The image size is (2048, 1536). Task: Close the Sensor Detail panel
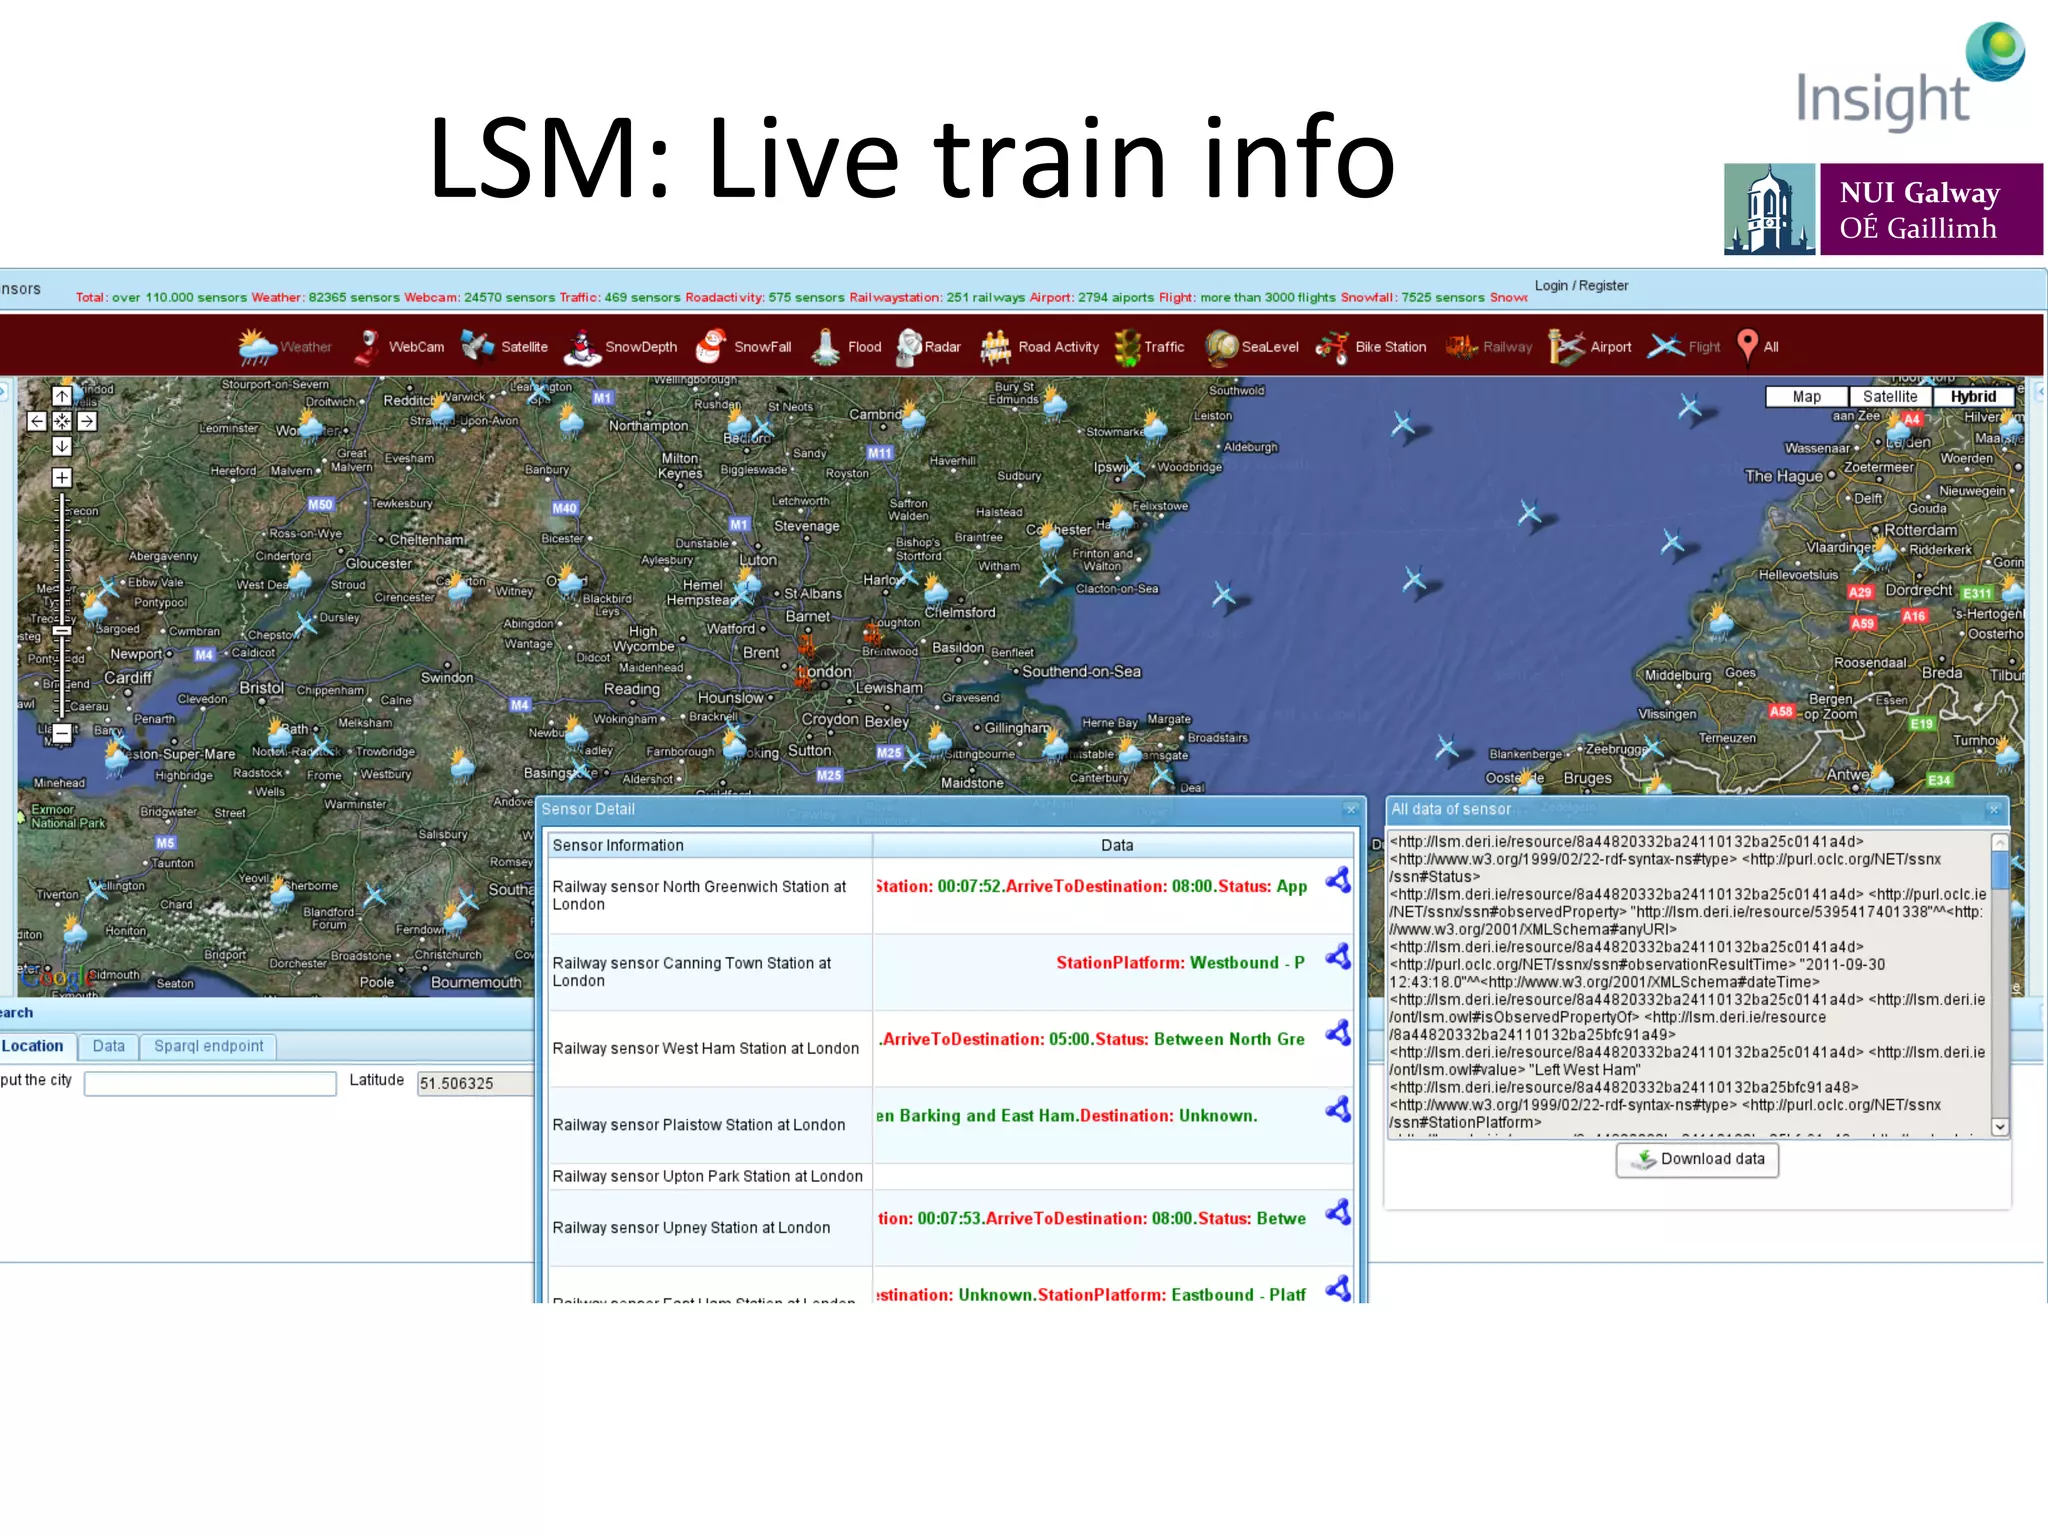[1351, 809]
